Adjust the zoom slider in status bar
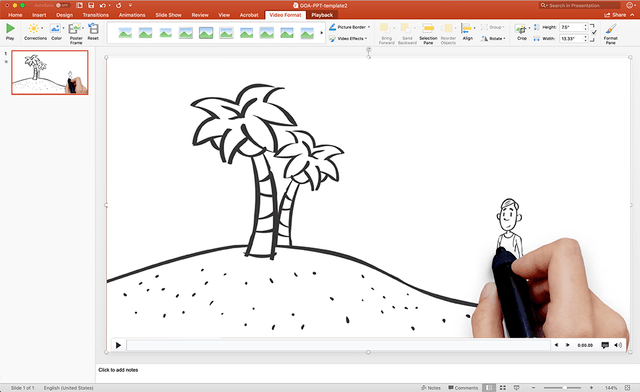640x392 pixels. click(562, 388)
